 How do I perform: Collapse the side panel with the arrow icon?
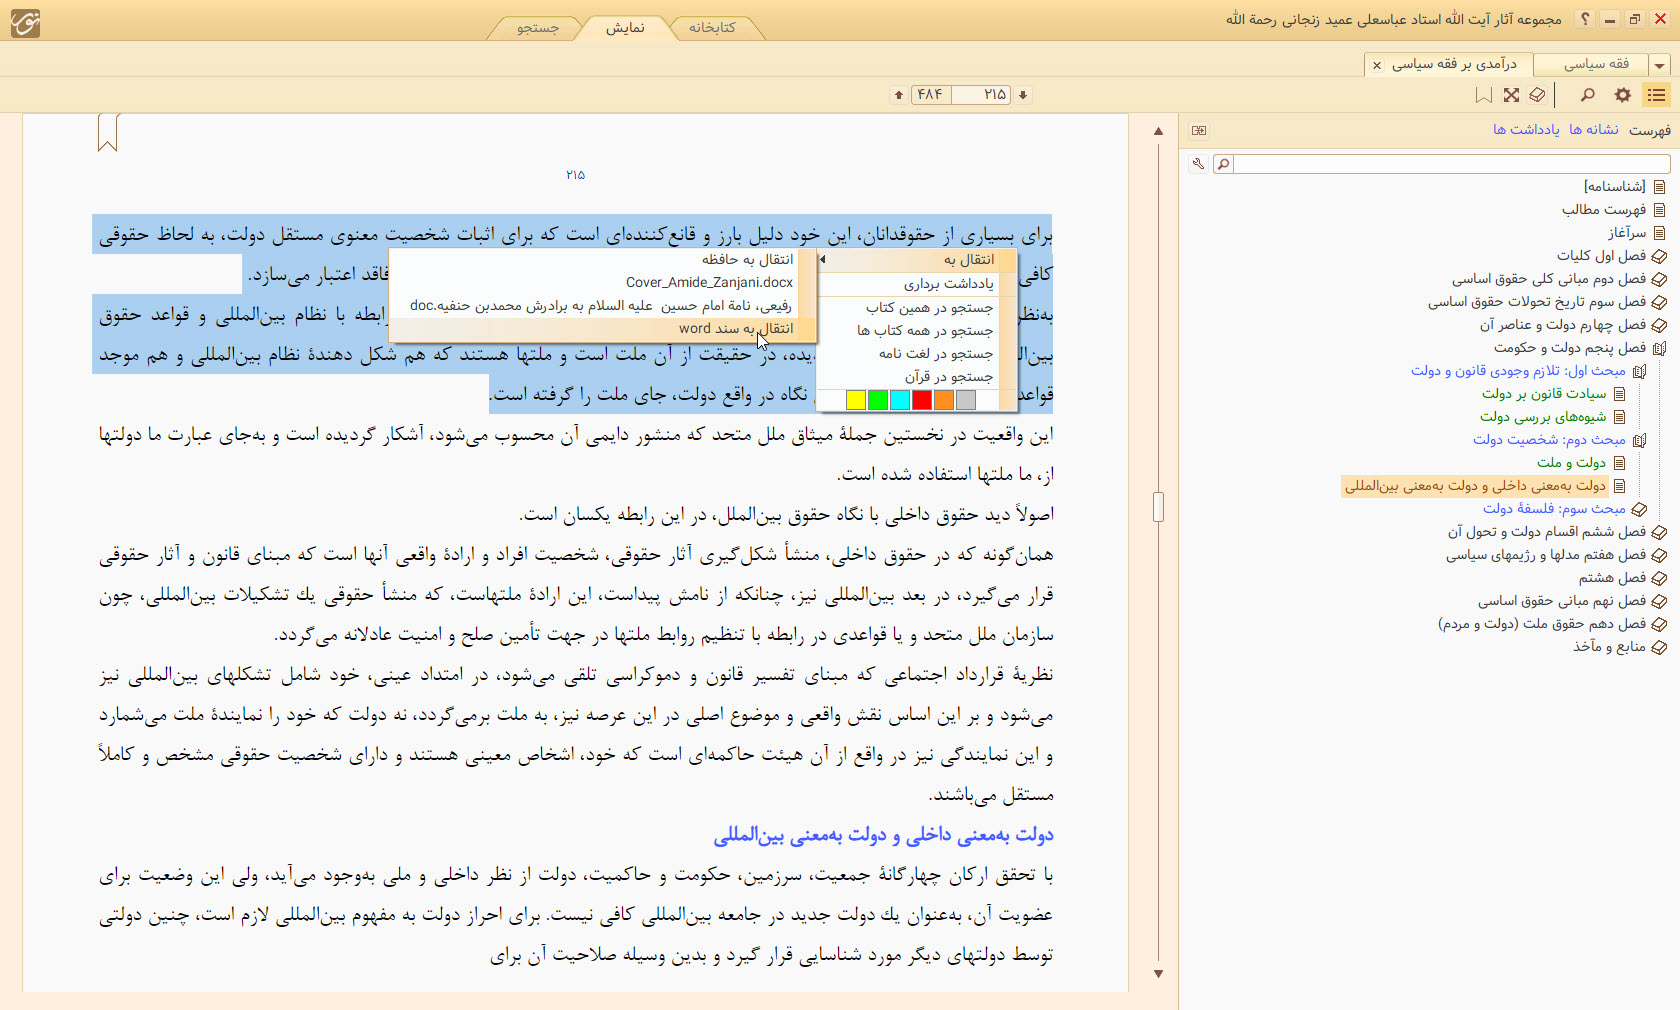click(1199, 130)
